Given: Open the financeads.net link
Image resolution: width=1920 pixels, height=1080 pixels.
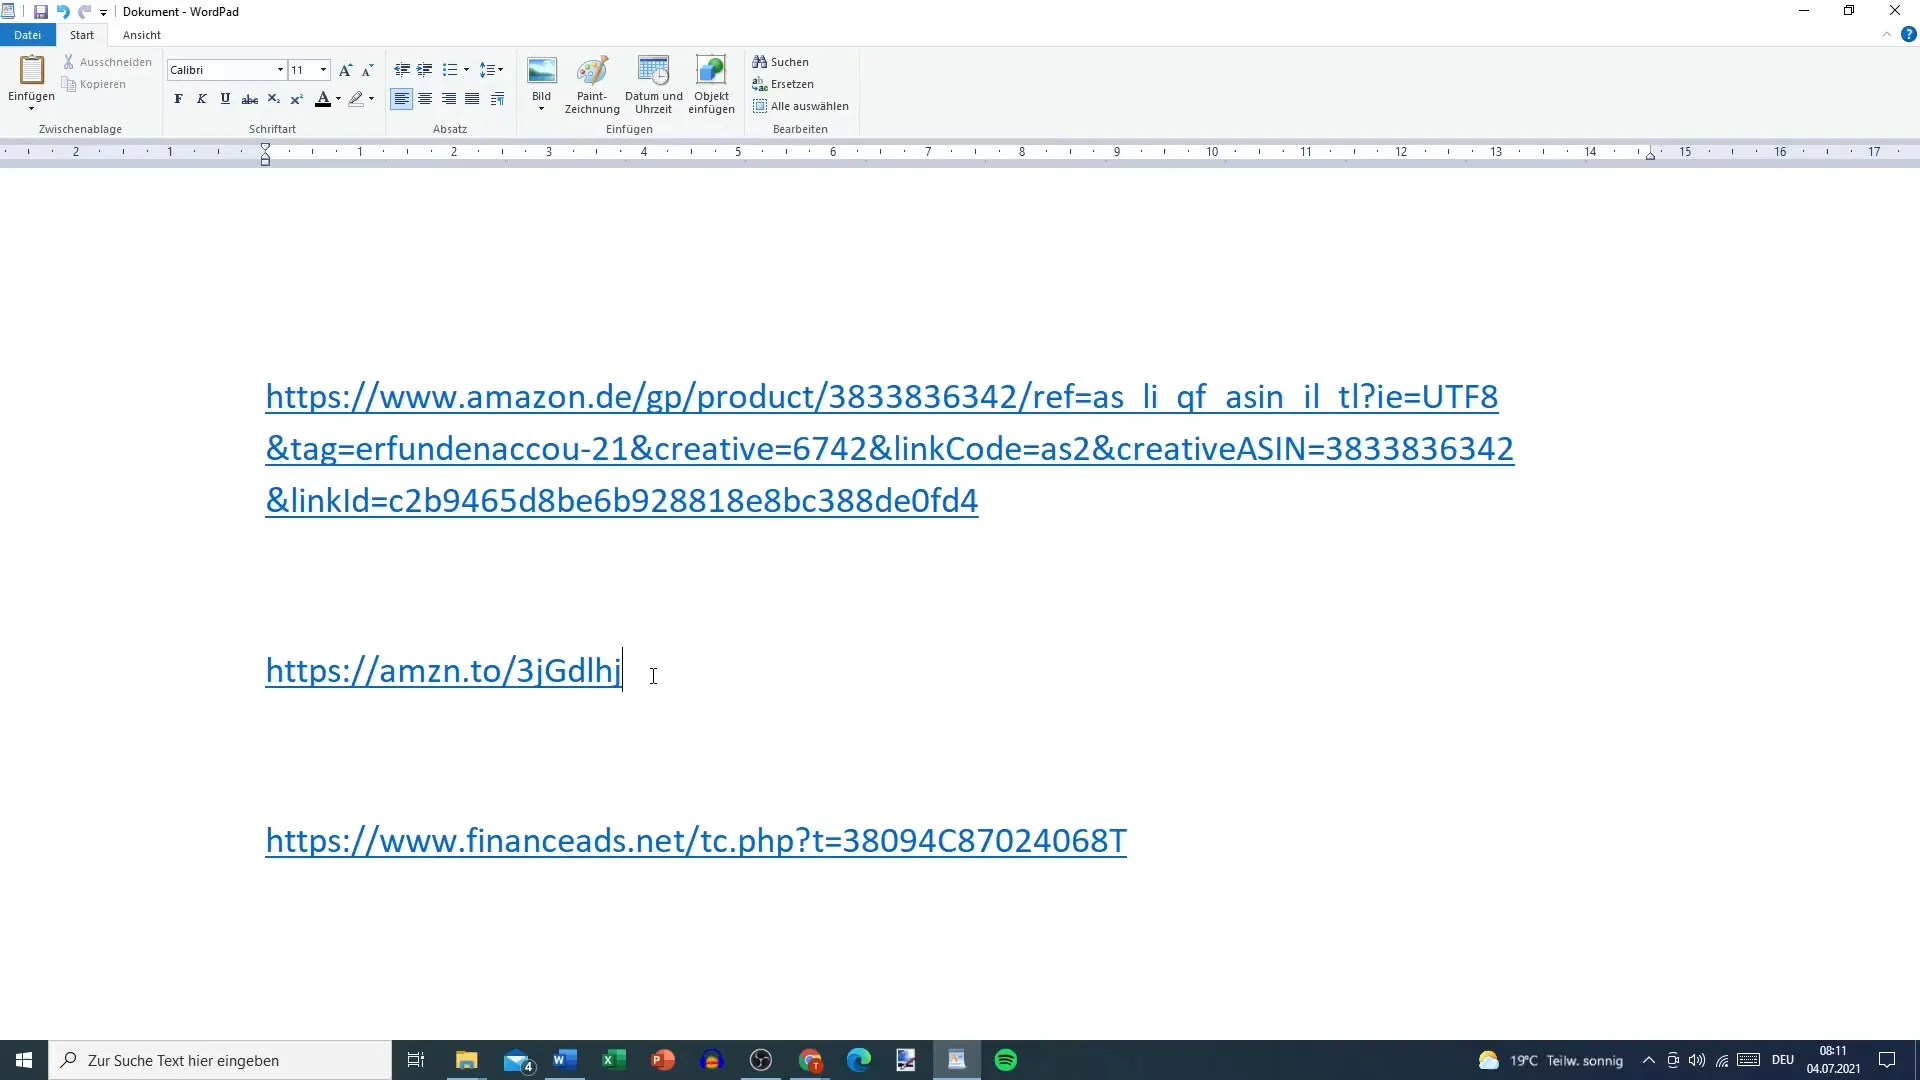Looking at the screenshot, I should click(x=696, y=840).
